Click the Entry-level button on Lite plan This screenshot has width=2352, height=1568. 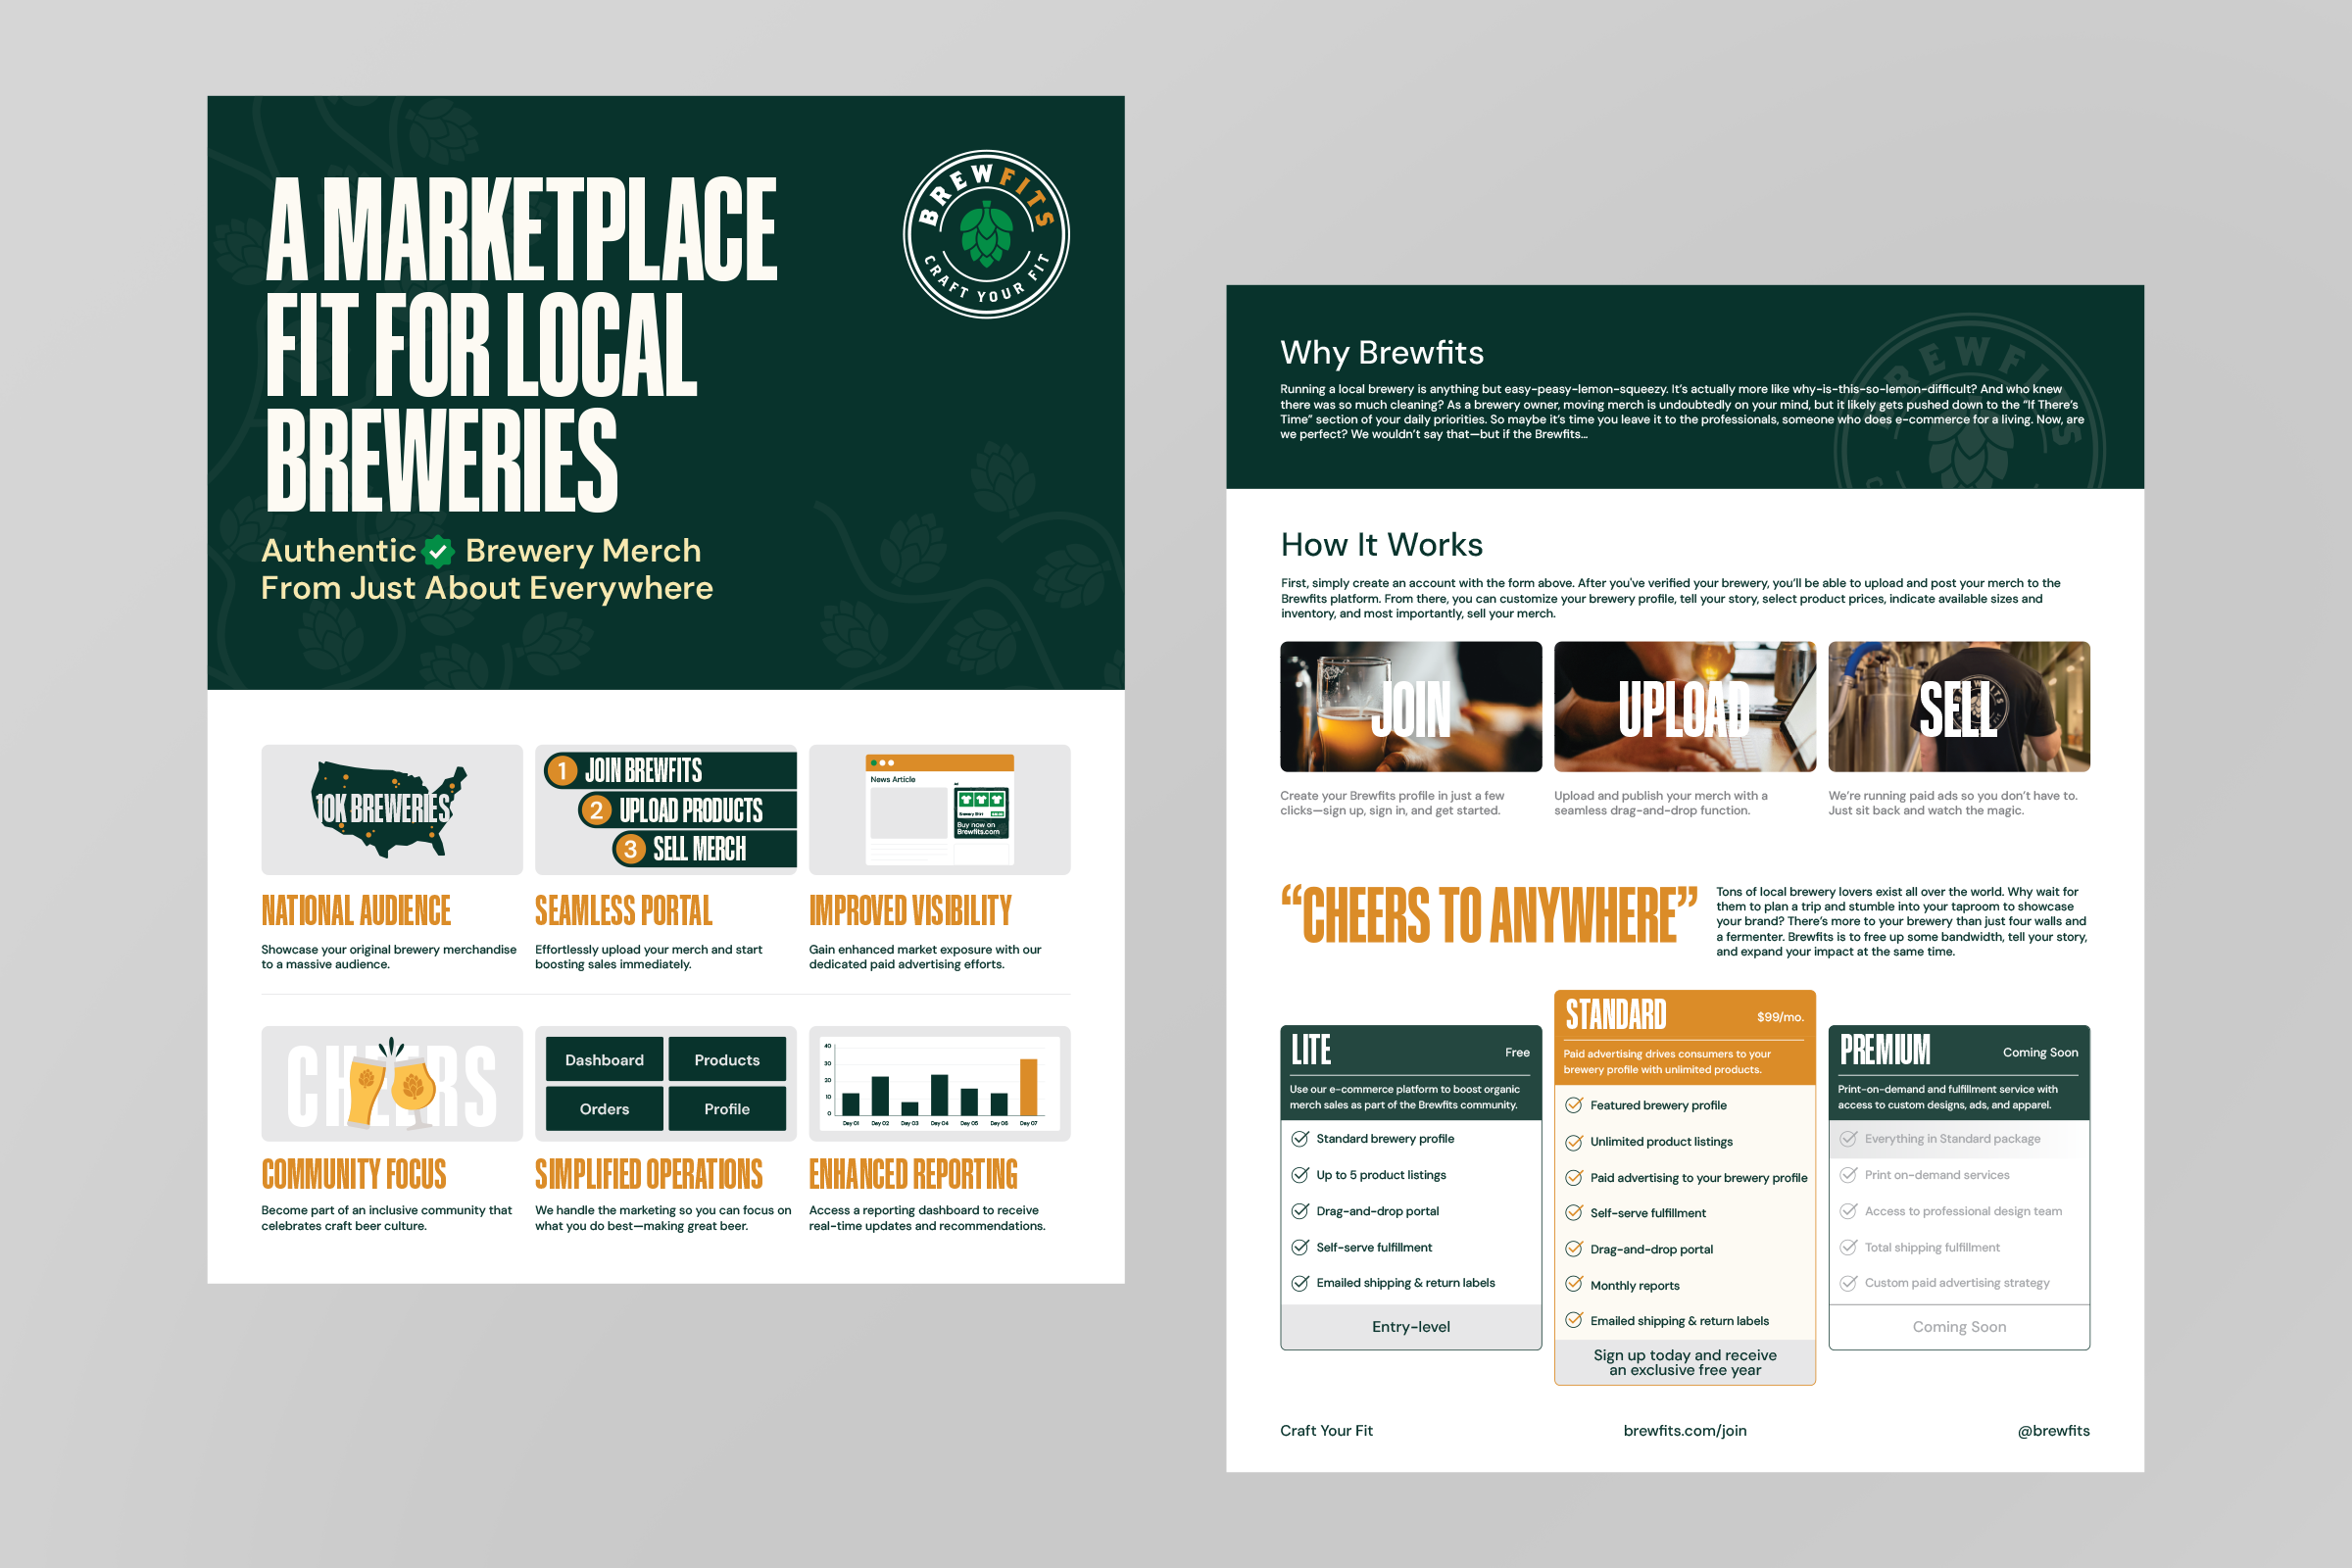[x=1410, y=1327]
